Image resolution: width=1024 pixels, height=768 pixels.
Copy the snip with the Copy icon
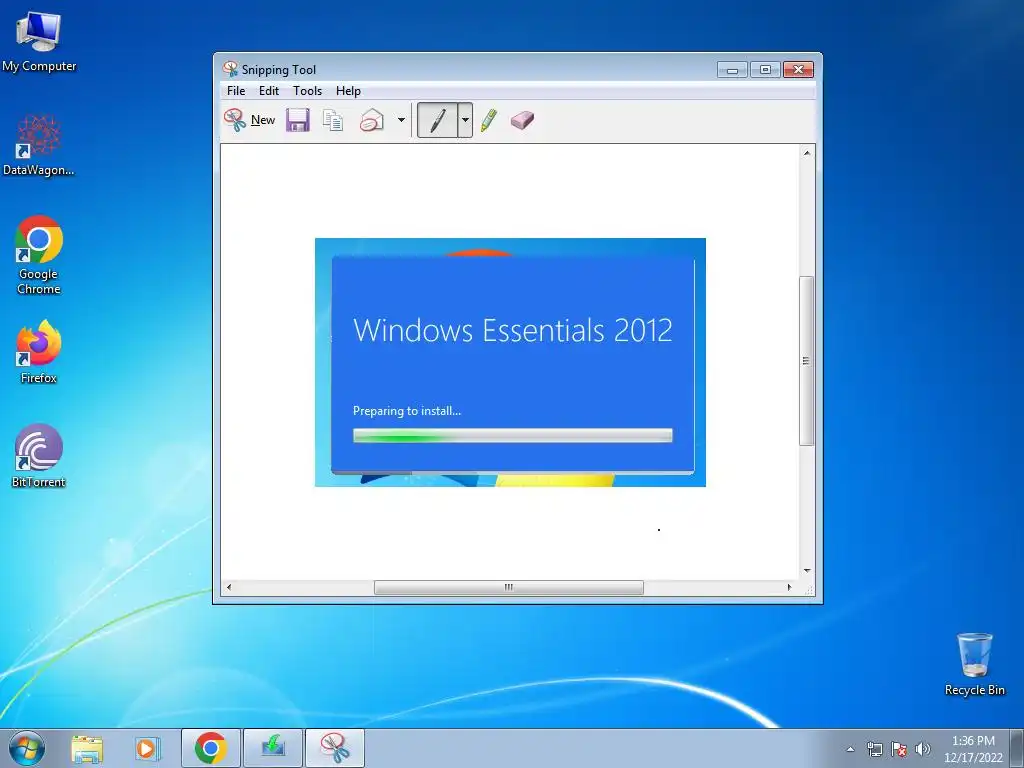click(x=333, y=120)
